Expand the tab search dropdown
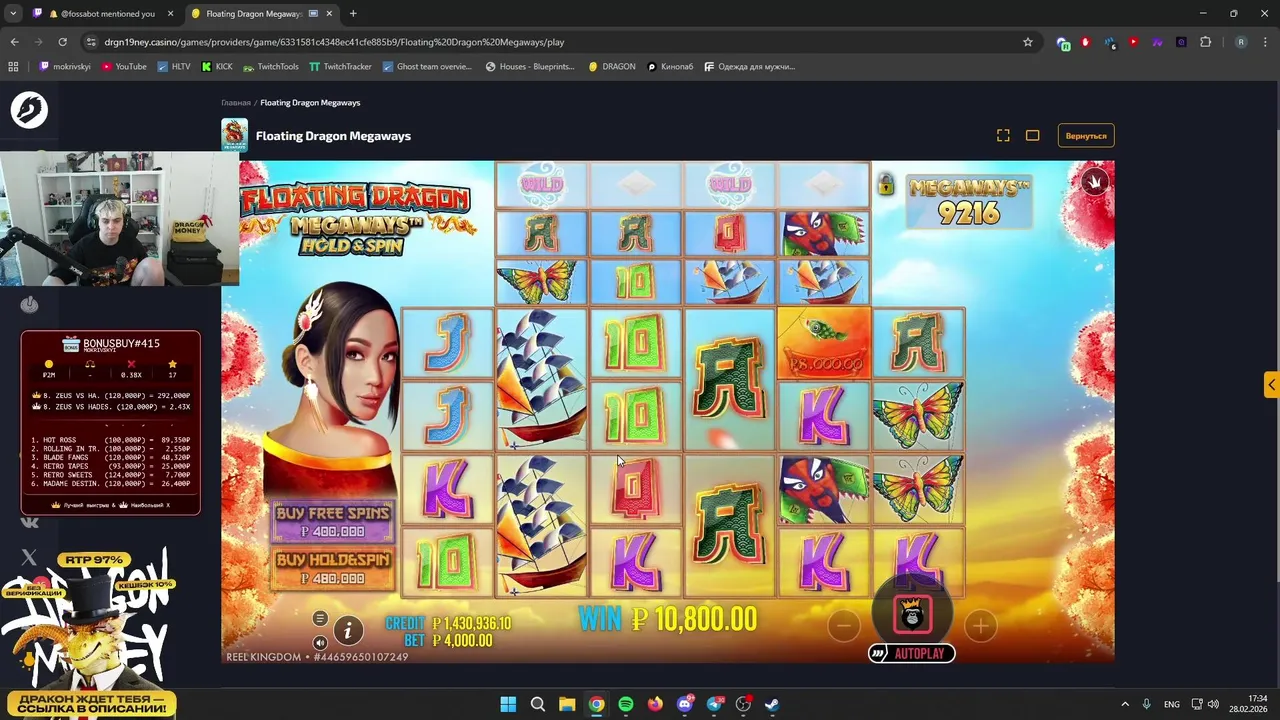 tap(13, 14)
